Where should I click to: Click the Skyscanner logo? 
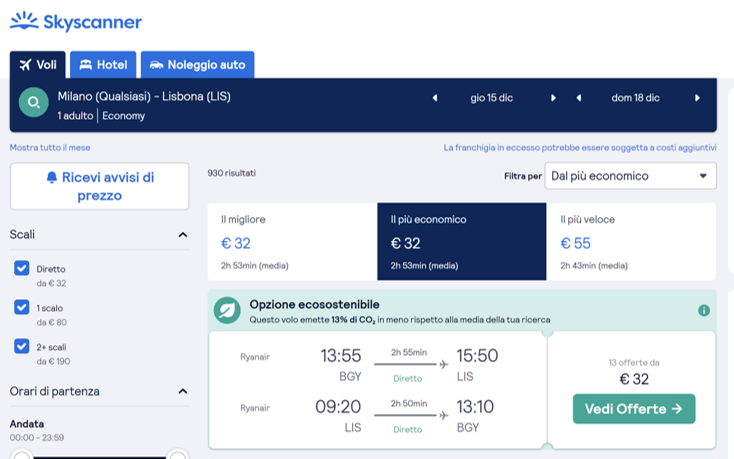(76, 21)
